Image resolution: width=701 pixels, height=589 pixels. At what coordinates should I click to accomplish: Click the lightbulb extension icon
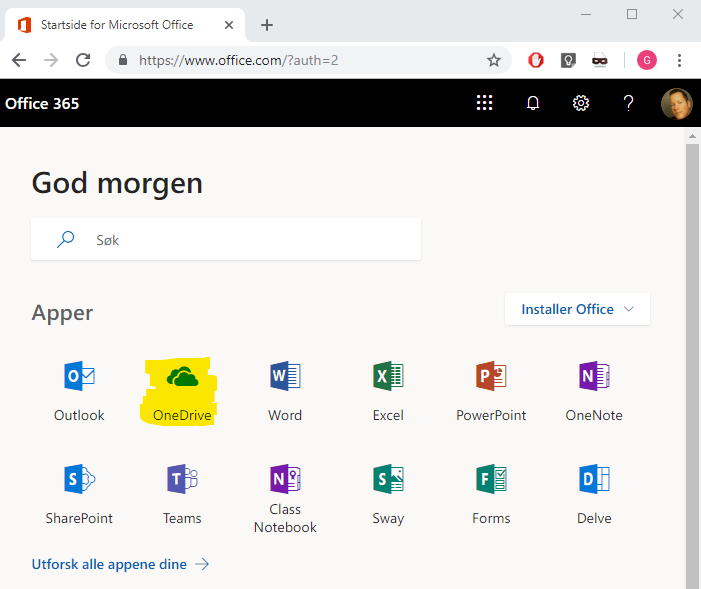coord(568,60)
